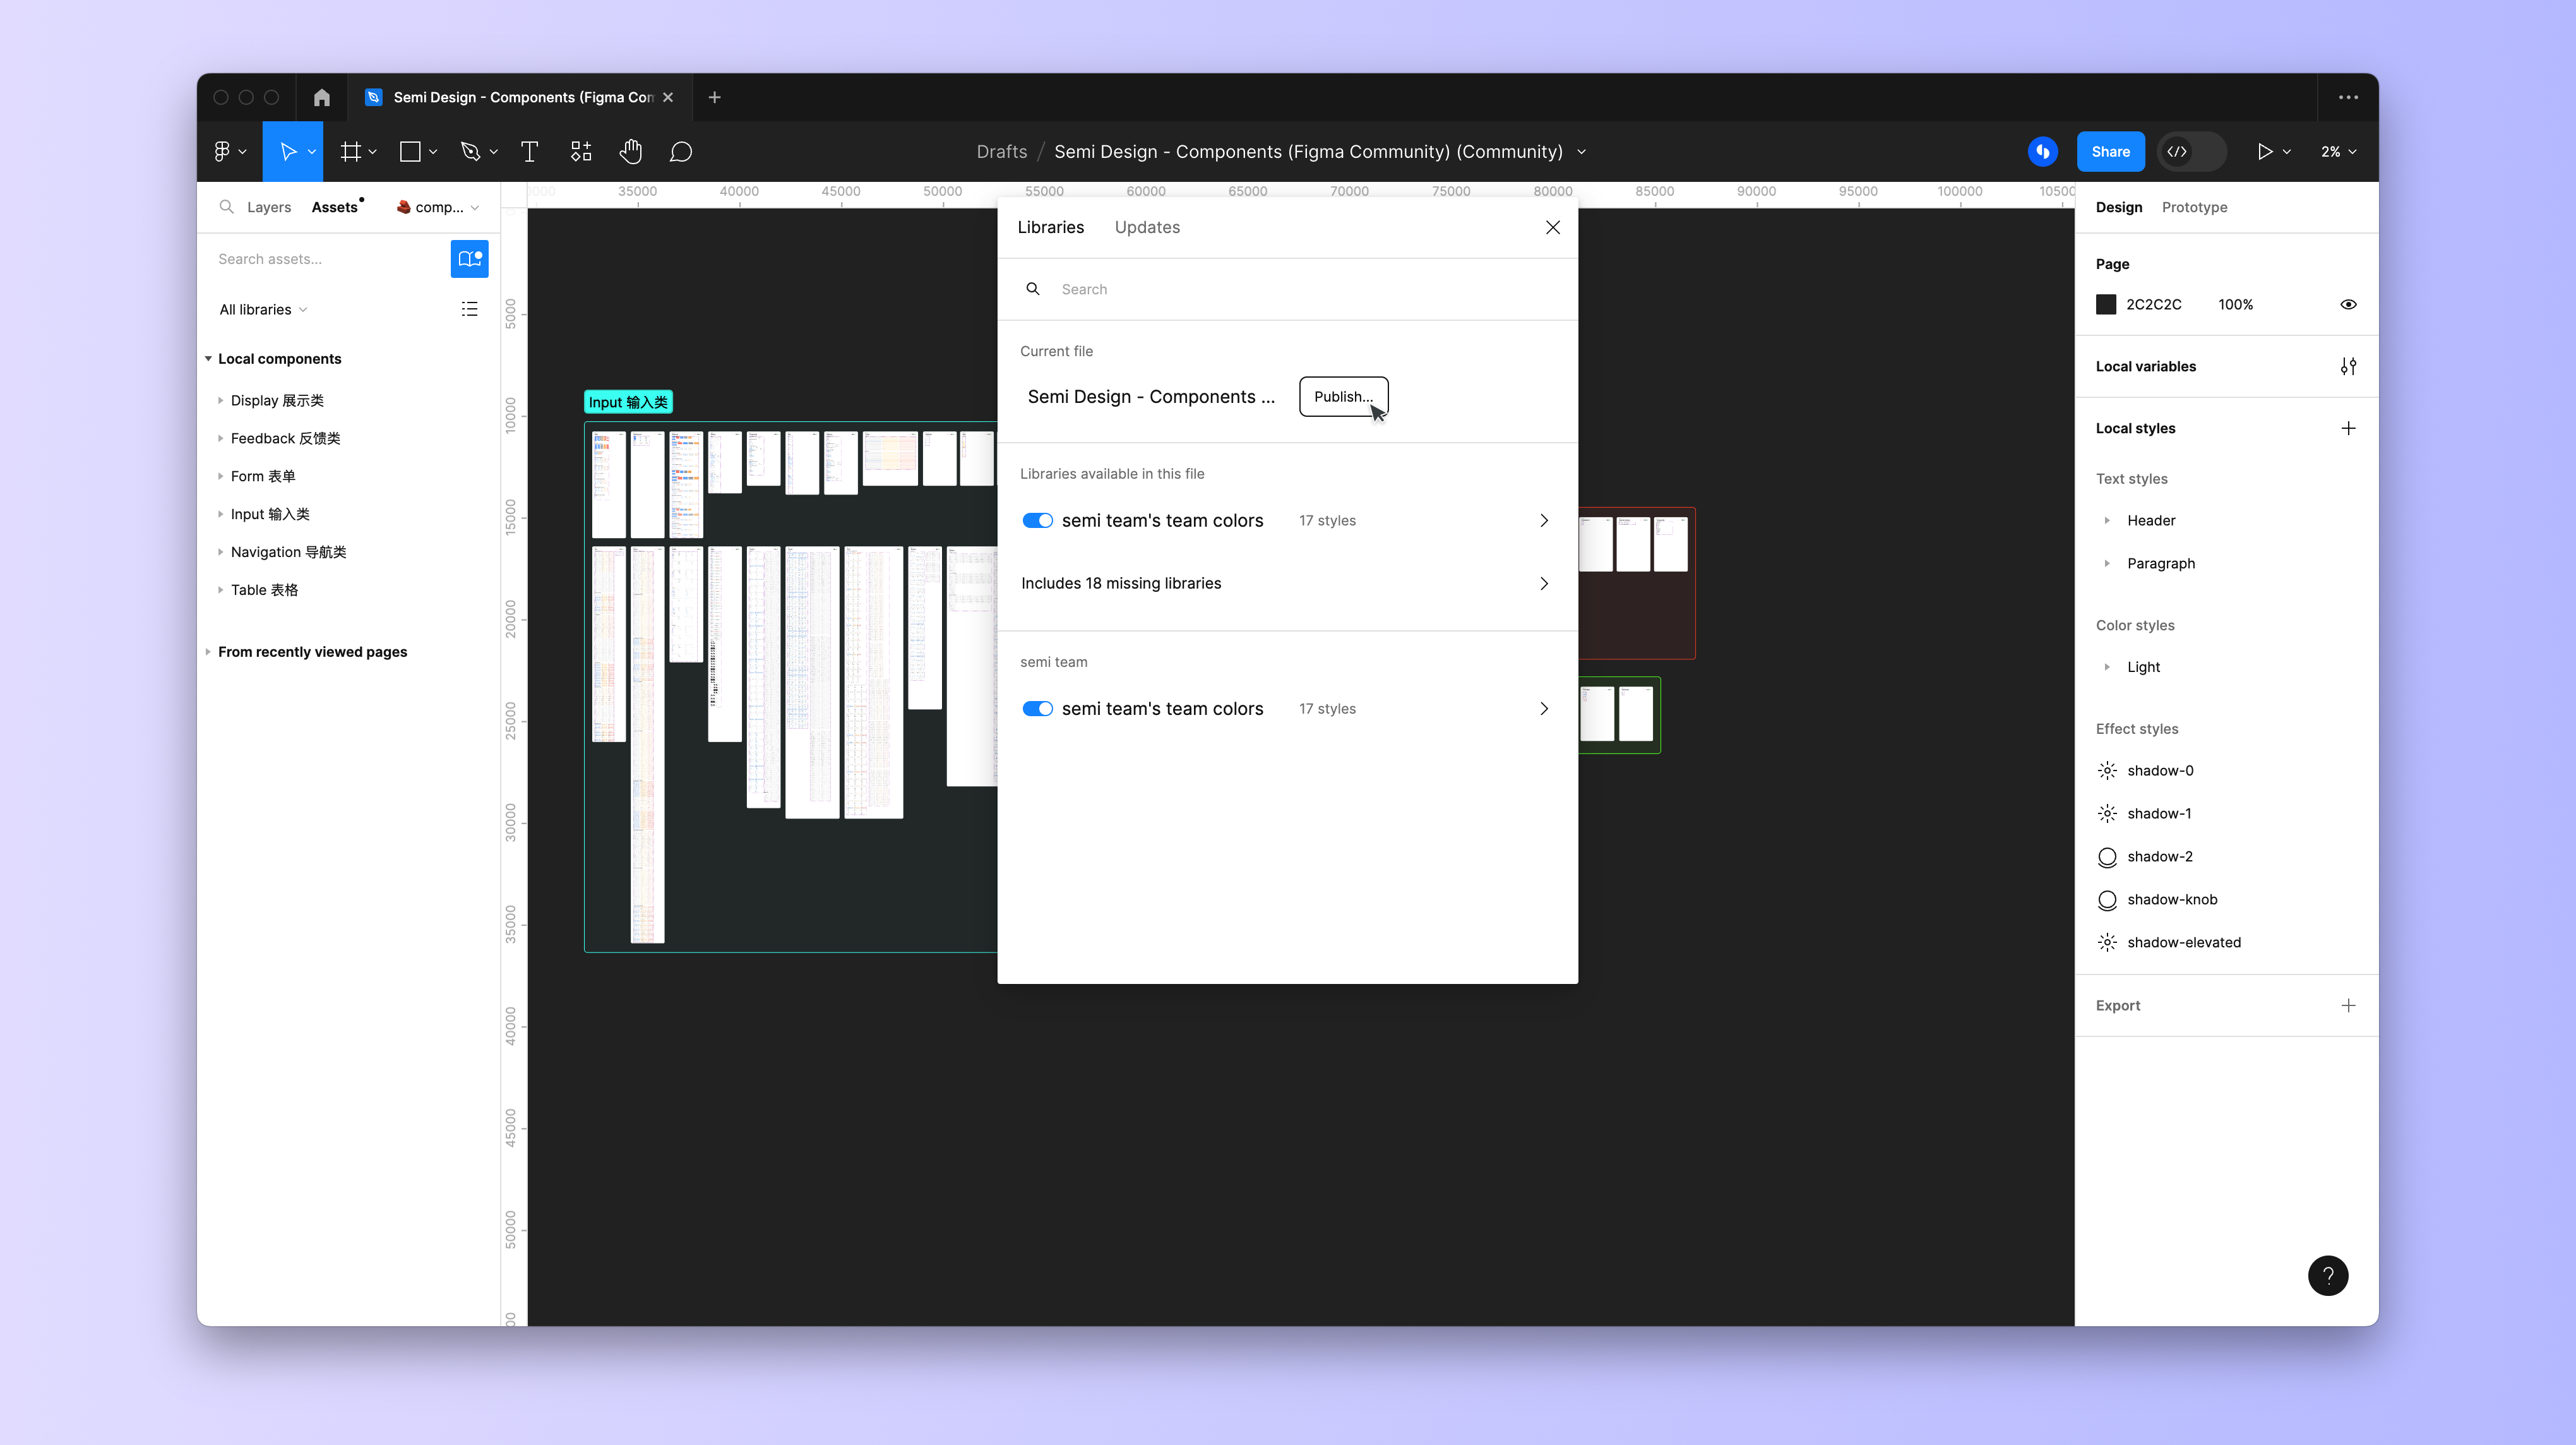Image resolution: width=2576 pixels, height=1445 pixels.
Task: Expand the Paragraph text style group
Action: tap(2106, 563)
